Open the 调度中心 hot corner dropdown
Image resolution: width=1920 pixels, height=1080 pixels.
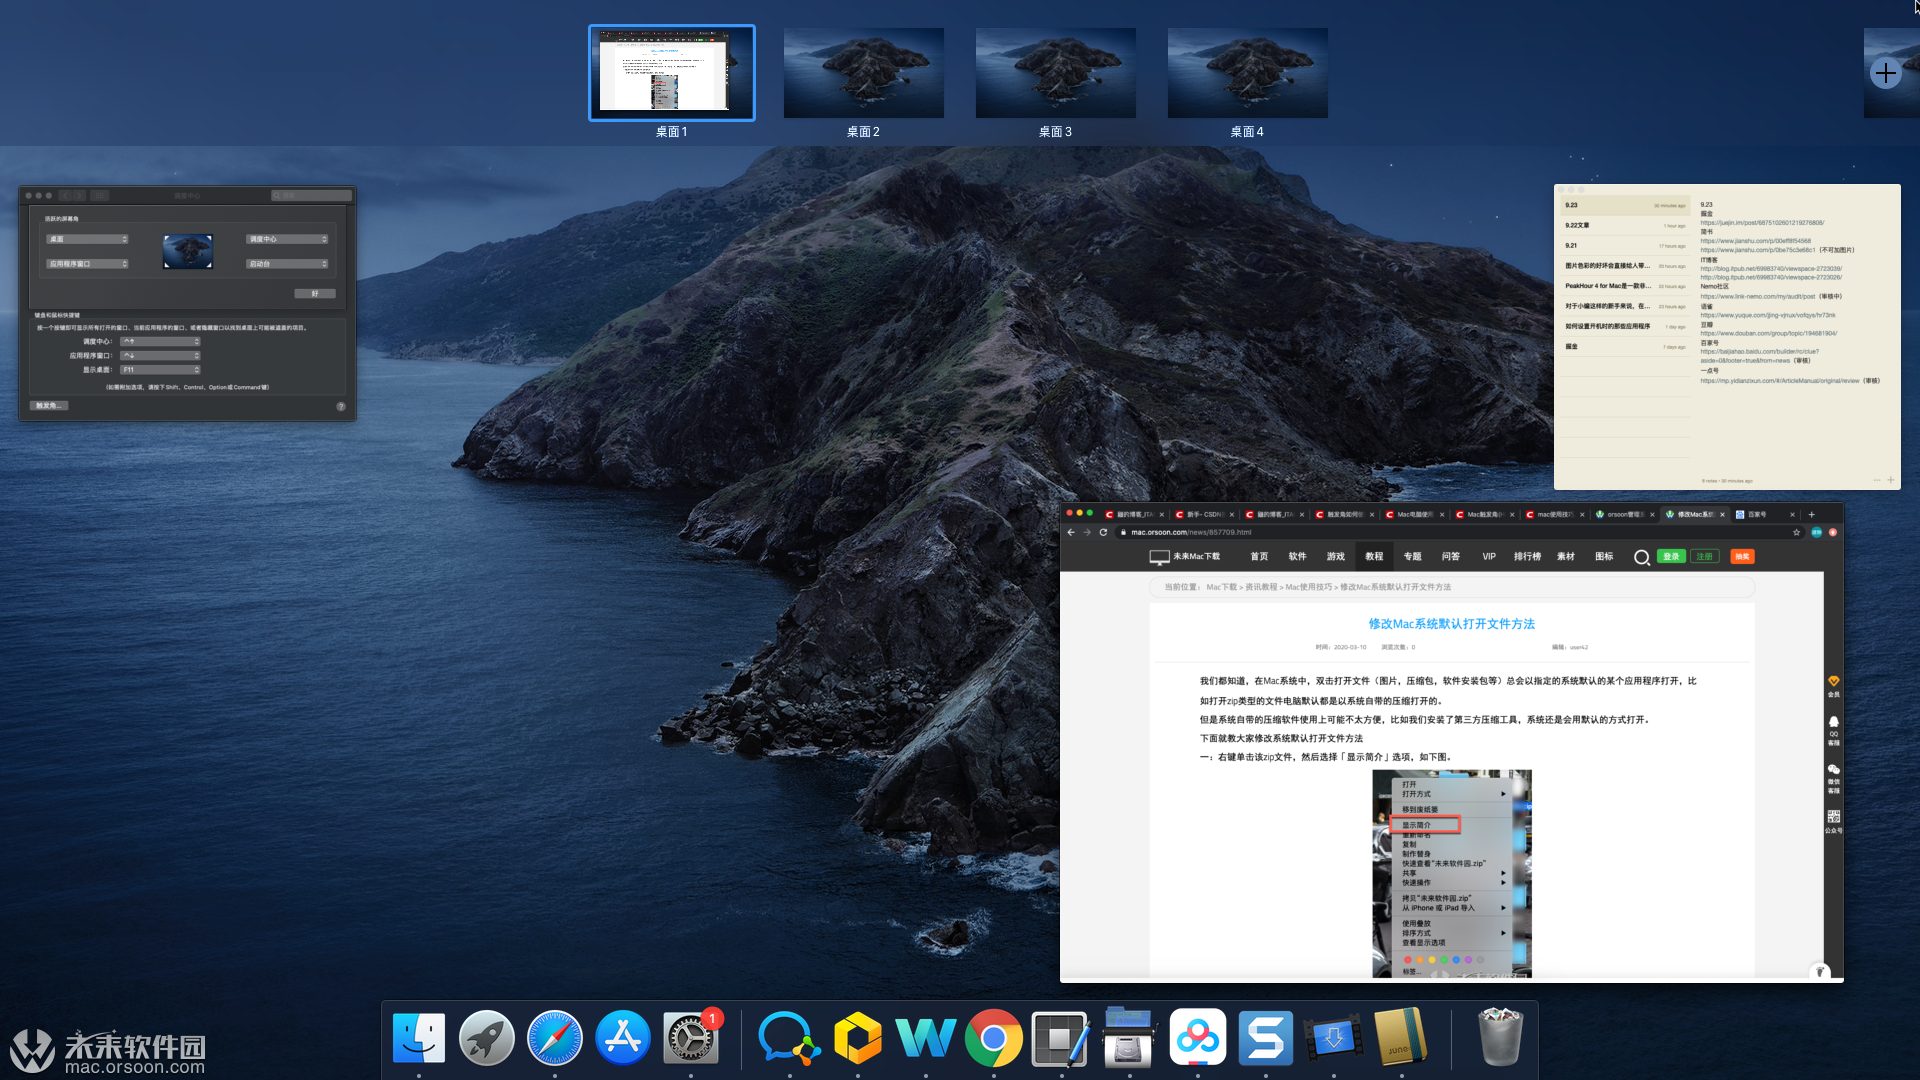tap(287, 239)
